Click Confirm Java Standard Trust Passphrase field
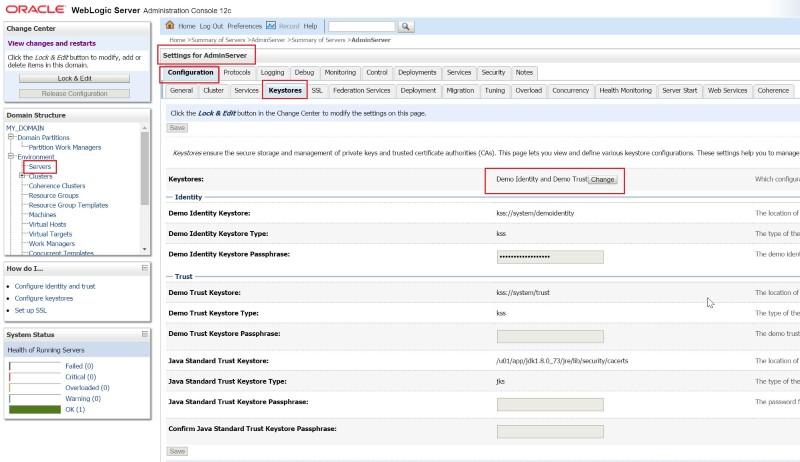800x462 pixels. [550, 431]
